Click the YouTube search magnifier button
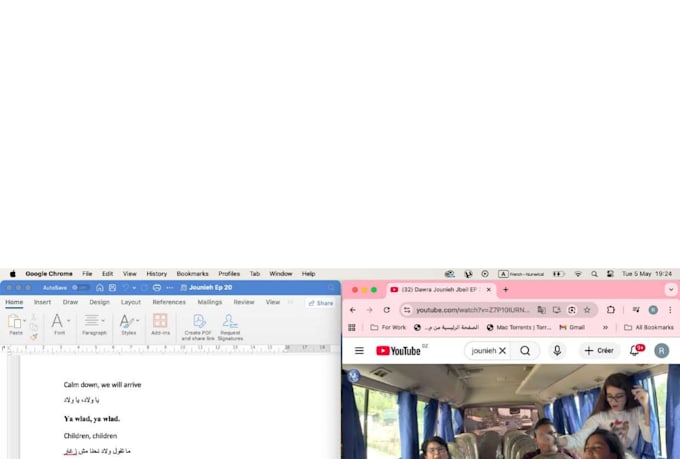Viewport: 680px width, 459px height. (x=525, y=351)
